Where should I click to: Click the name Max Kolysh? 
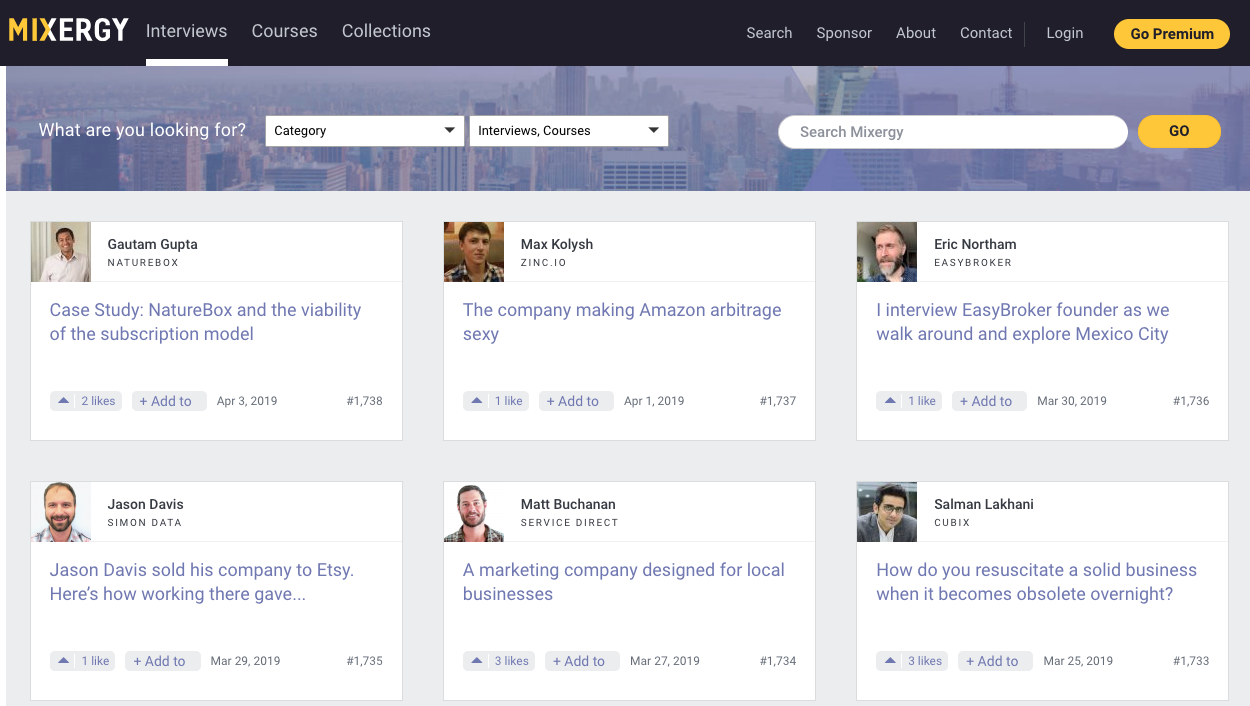(557, 244)
